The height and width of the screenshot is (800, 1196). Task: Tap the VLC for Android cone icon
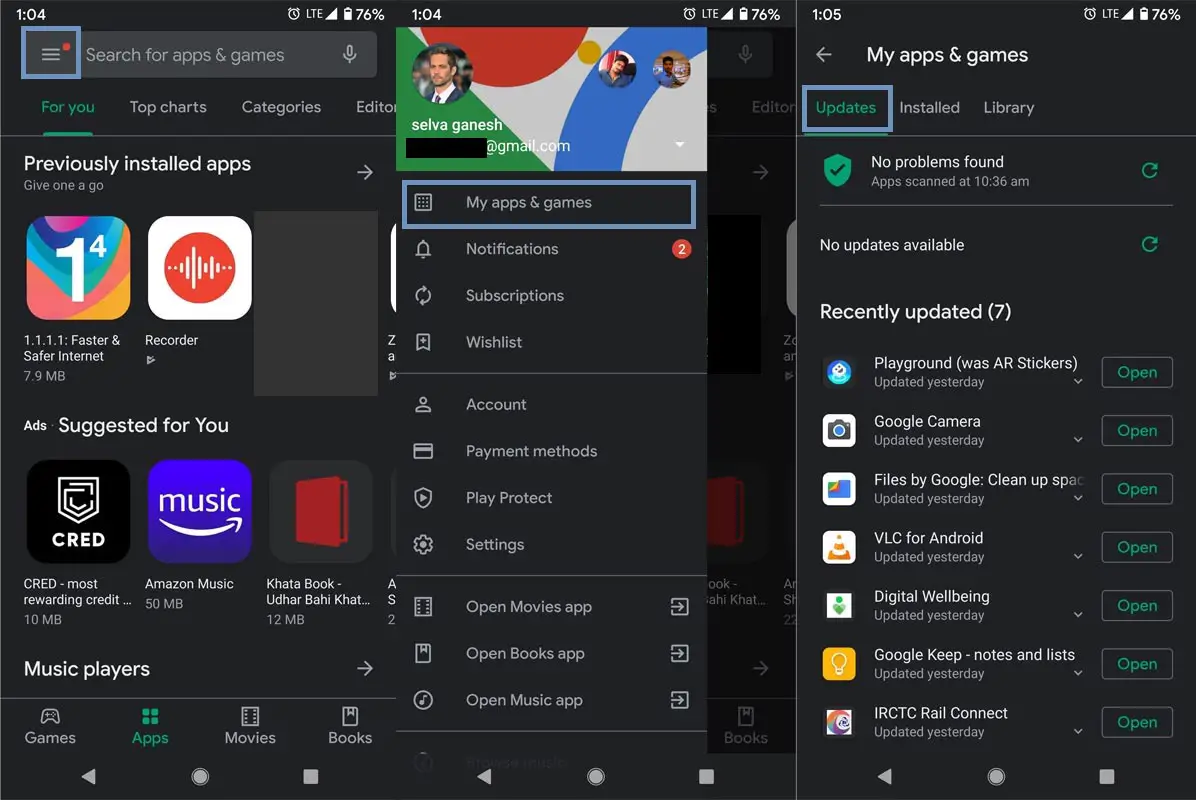point(839,548)
